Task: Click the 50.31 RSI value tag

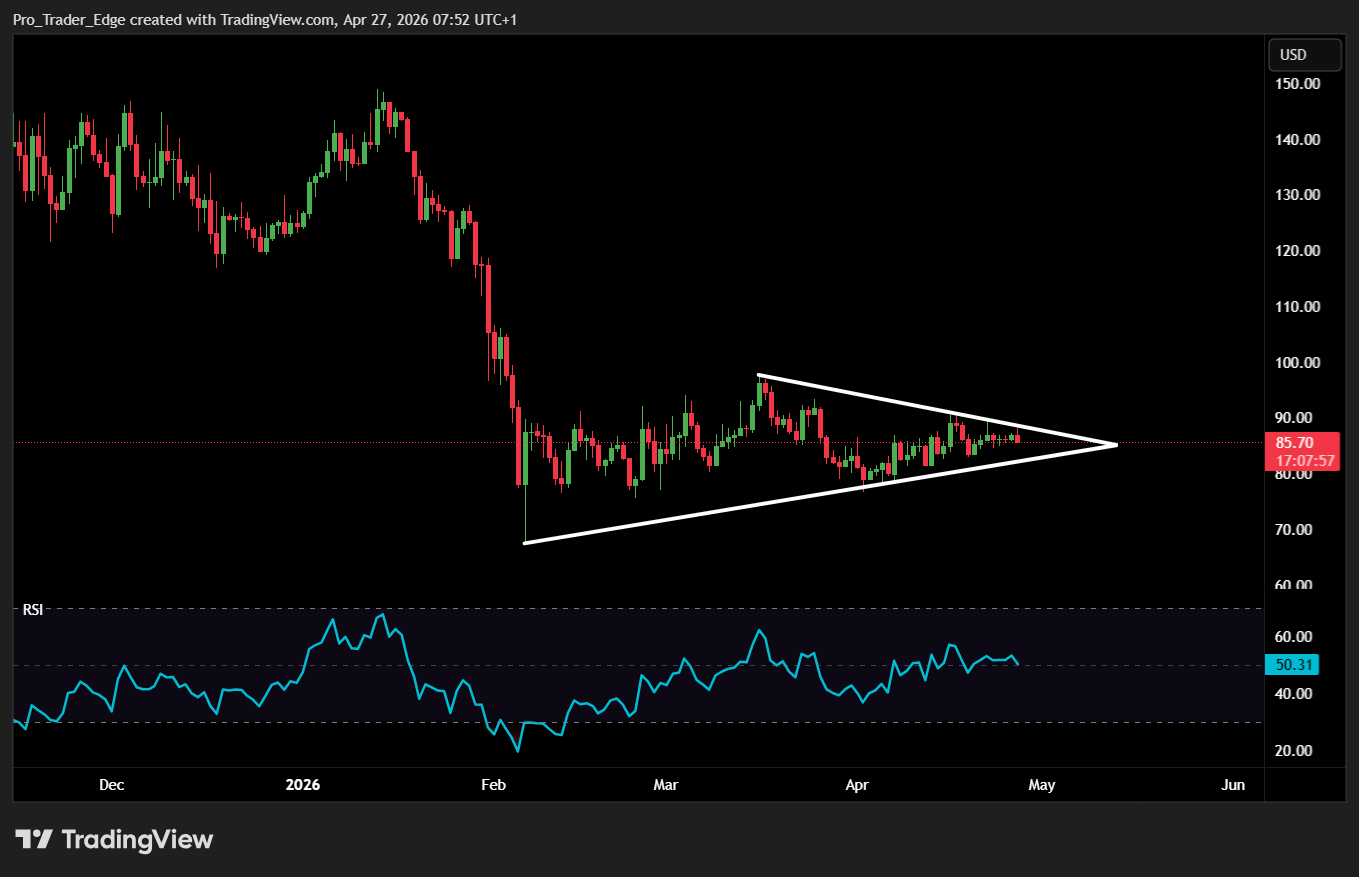Action: click(1292, 665)
